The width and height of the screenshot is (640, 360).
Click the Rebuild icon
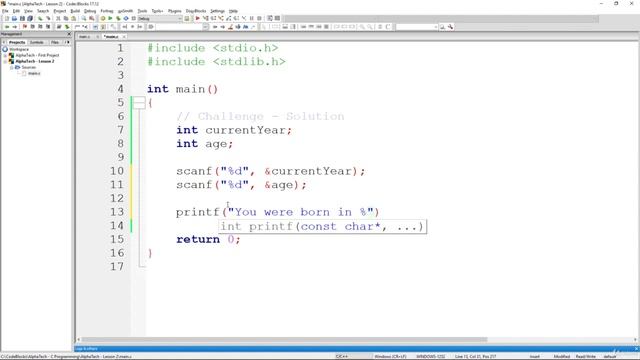(126, 18)
